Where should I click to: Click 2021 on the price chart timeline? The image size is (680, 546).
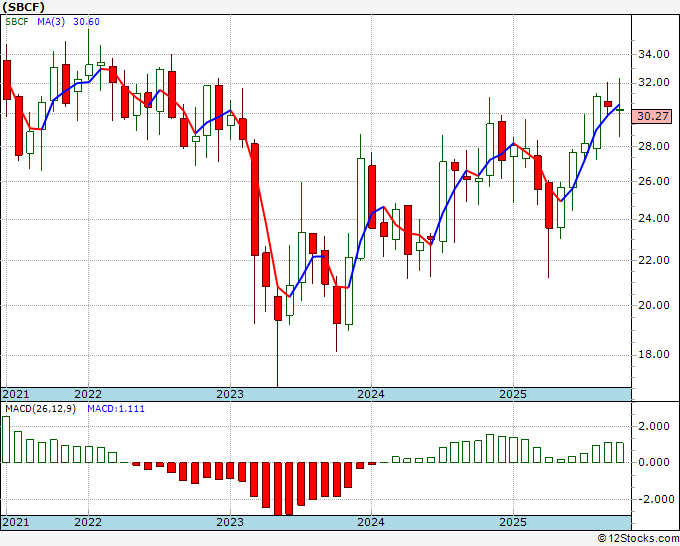(x=16, y=394)
